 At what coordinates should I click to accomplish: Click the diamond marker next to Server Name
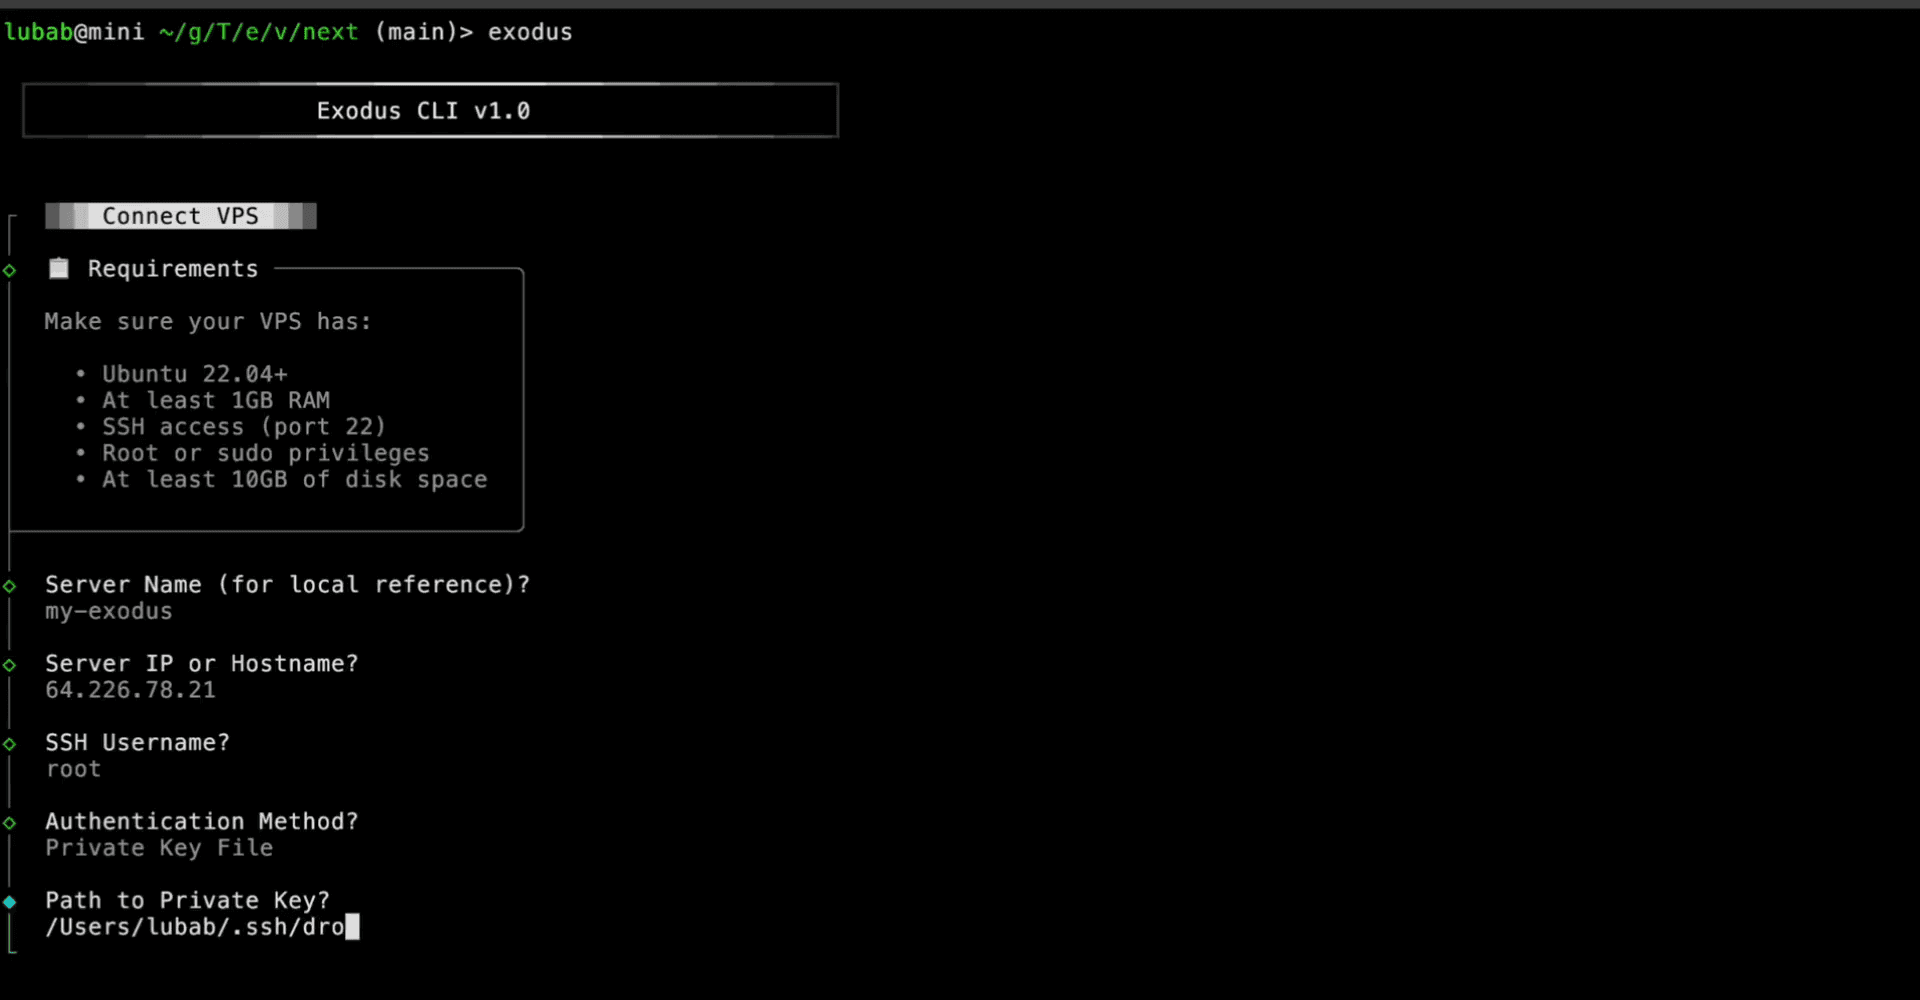[10, 586]
